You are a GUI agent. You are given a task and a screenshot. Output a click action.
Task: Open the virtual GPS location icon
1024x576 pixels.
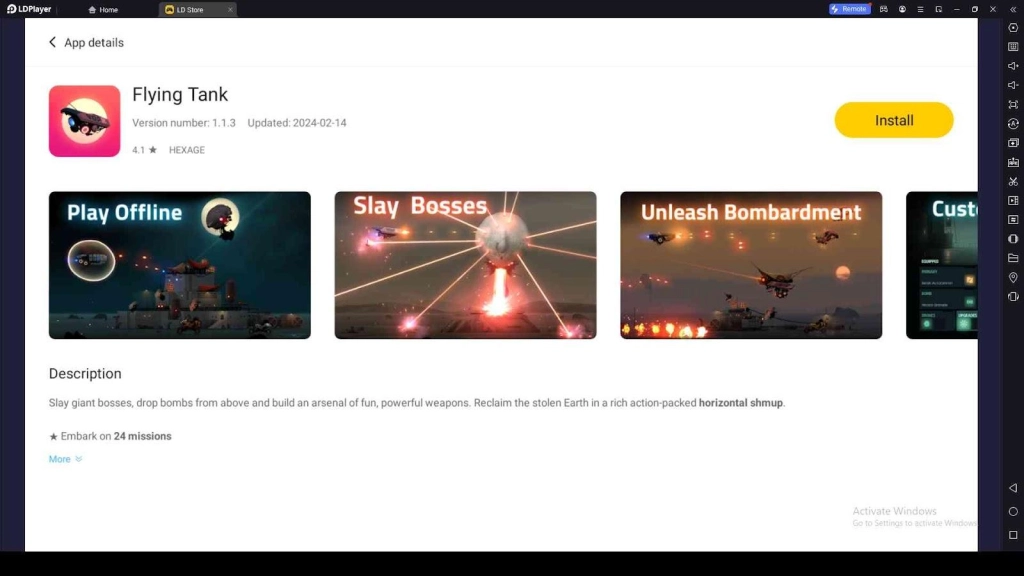pyautogui.click(x=1013, y=278)
